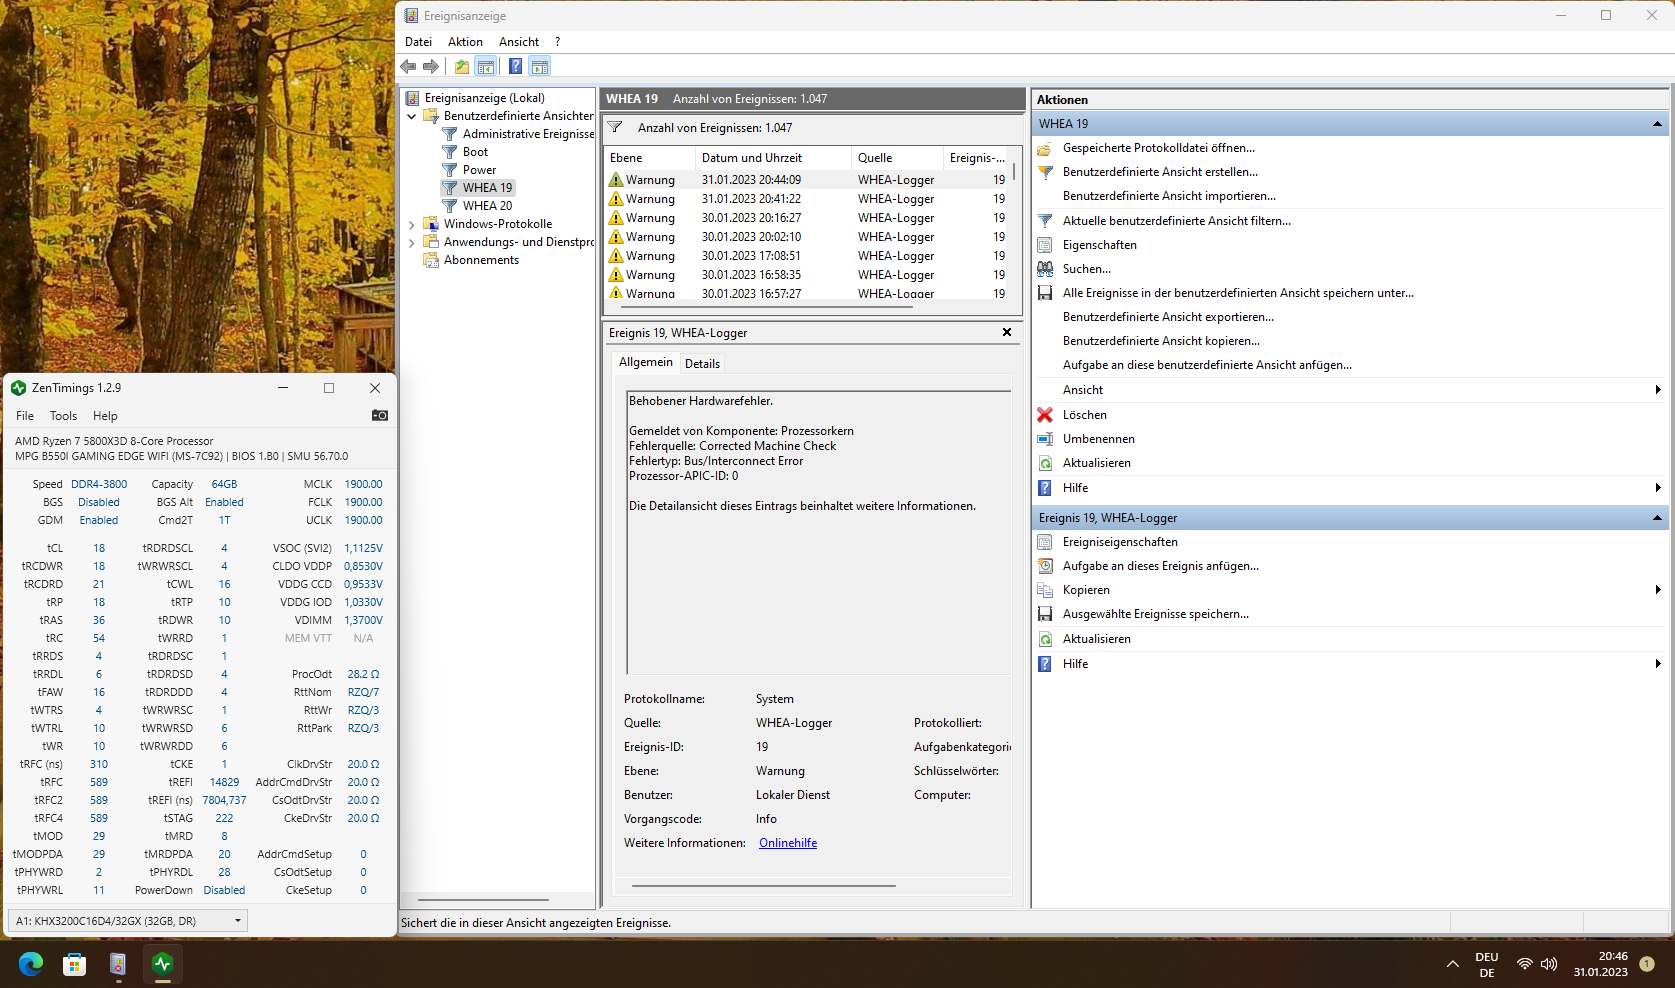Select Administrative Ereignisse in the tree

528,134
